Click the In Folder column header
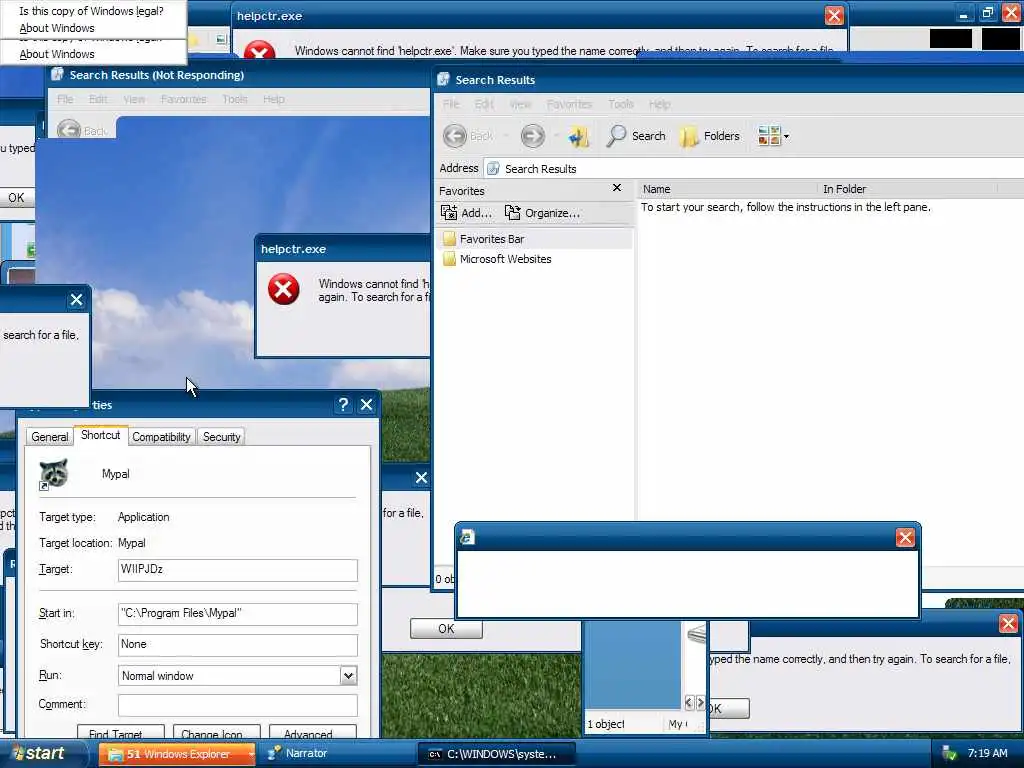Viewport: 1024px width, 768px height. [907, 189]
